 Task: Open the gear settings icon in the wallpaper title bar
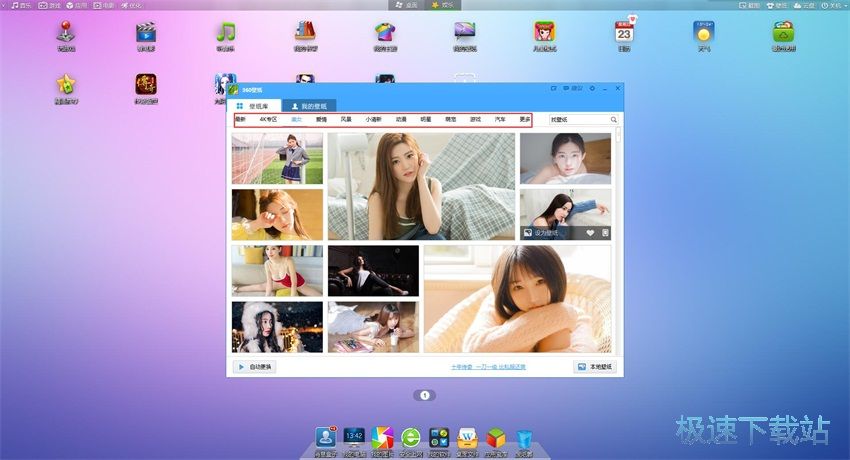pos(592,88)
